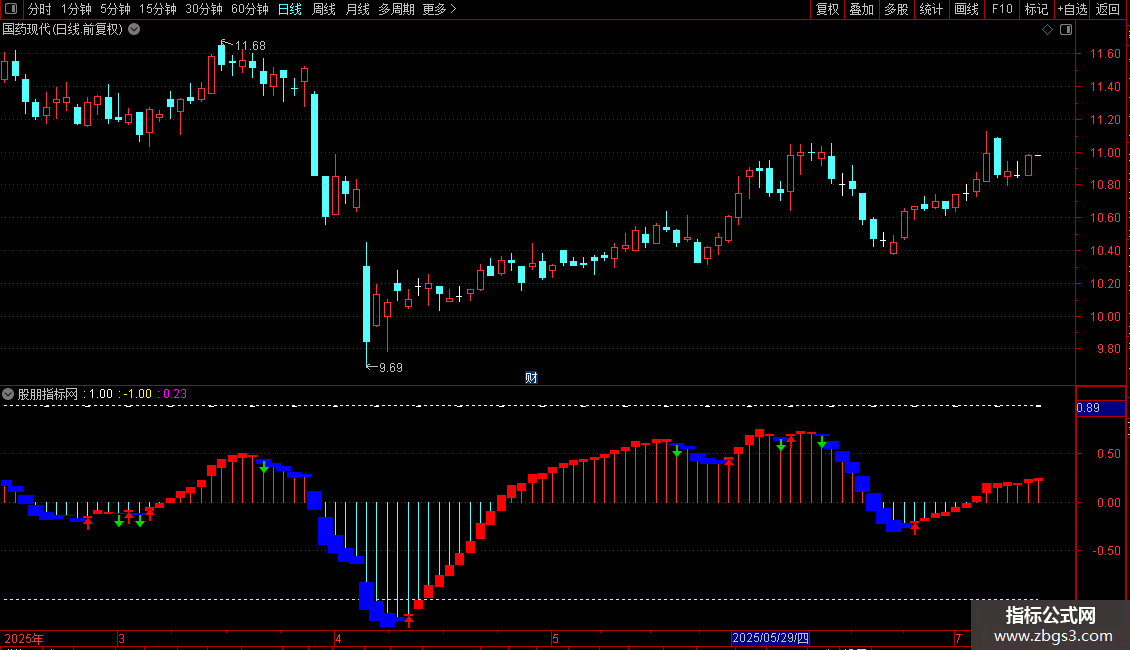Select the 15分钟 period

pyautogui.click(x=158, y=9)
